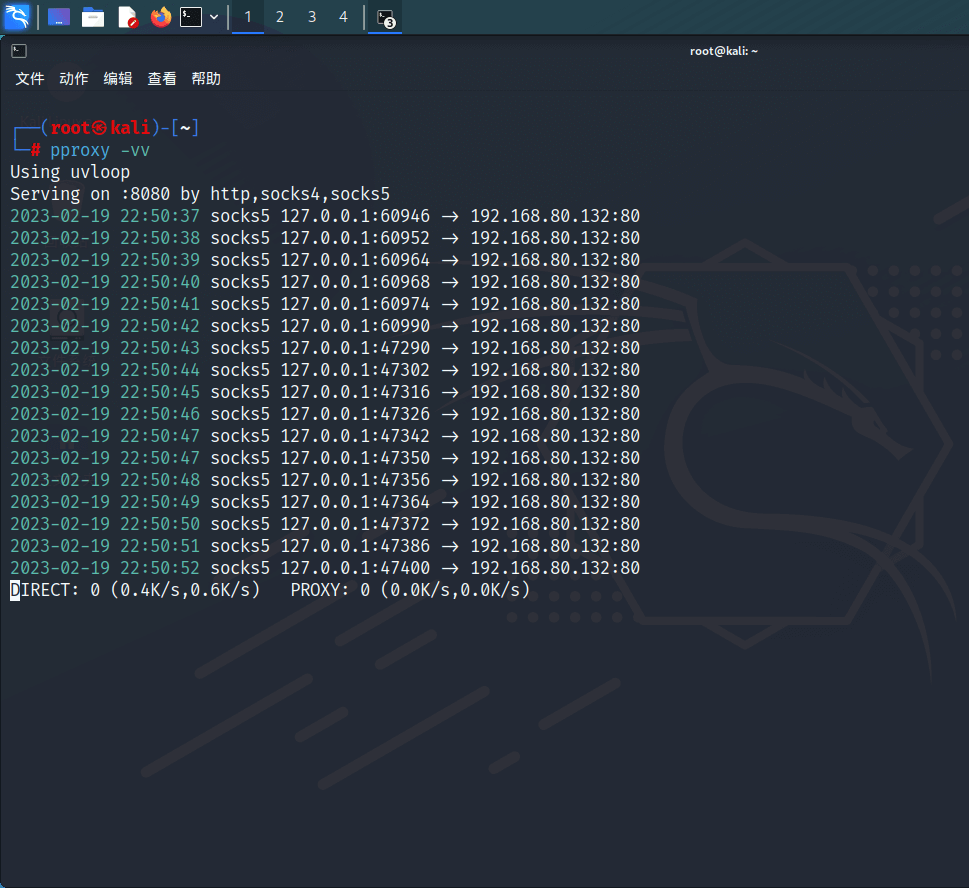Viewport: 969px width, 888px height.
Task: Click the terminal cursor at DIRECT line
Action: pos(15,590)
